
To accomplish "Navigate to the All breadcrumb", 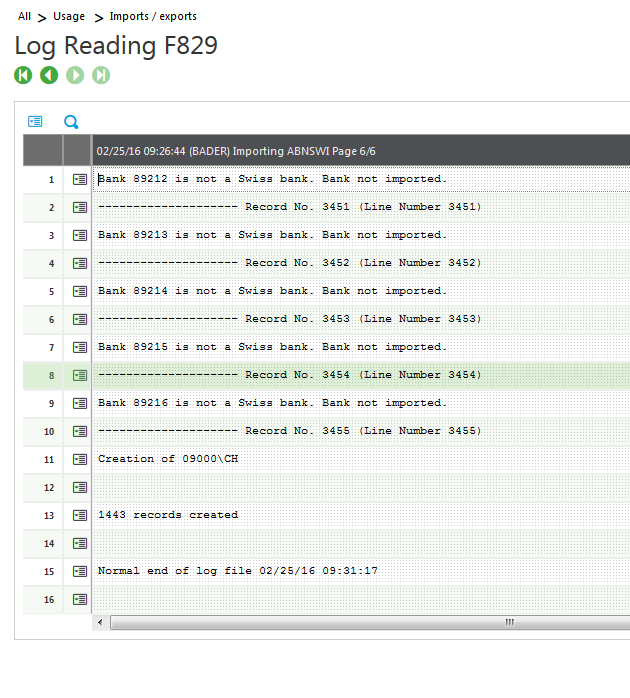I will [x=24, y=16].
